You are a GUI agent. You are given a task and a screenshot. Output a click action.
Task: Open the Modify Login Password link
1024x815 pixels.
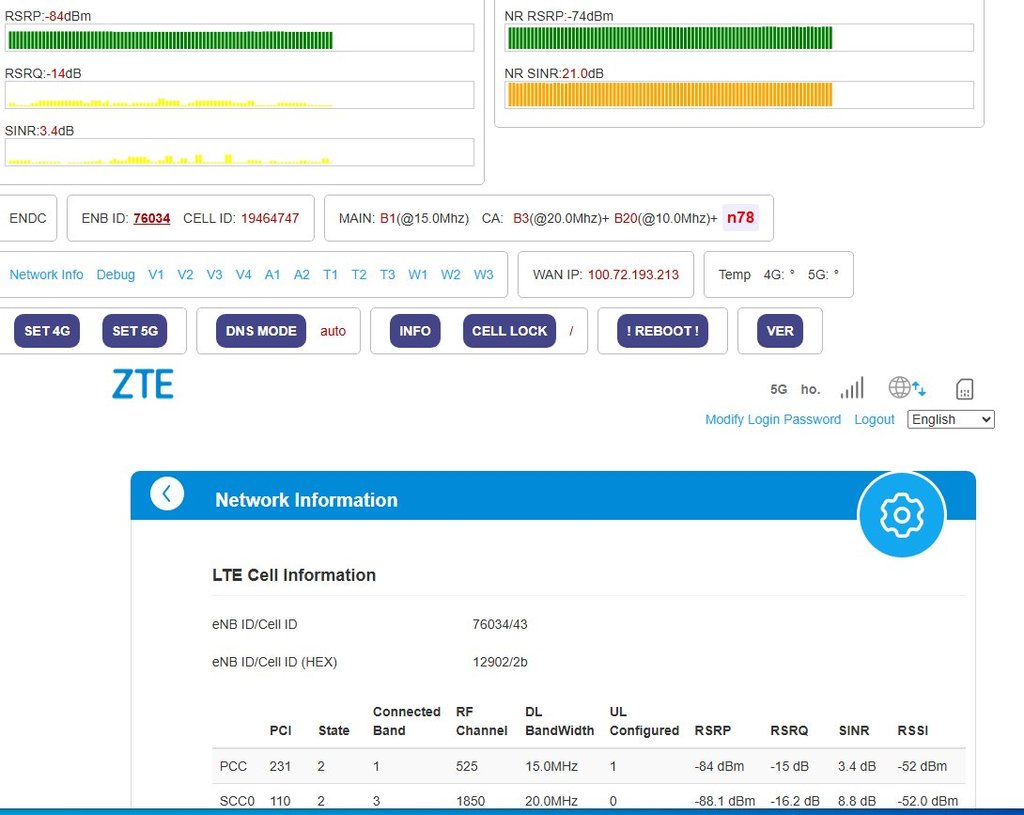pyautogui.click(x=772, y=419)
